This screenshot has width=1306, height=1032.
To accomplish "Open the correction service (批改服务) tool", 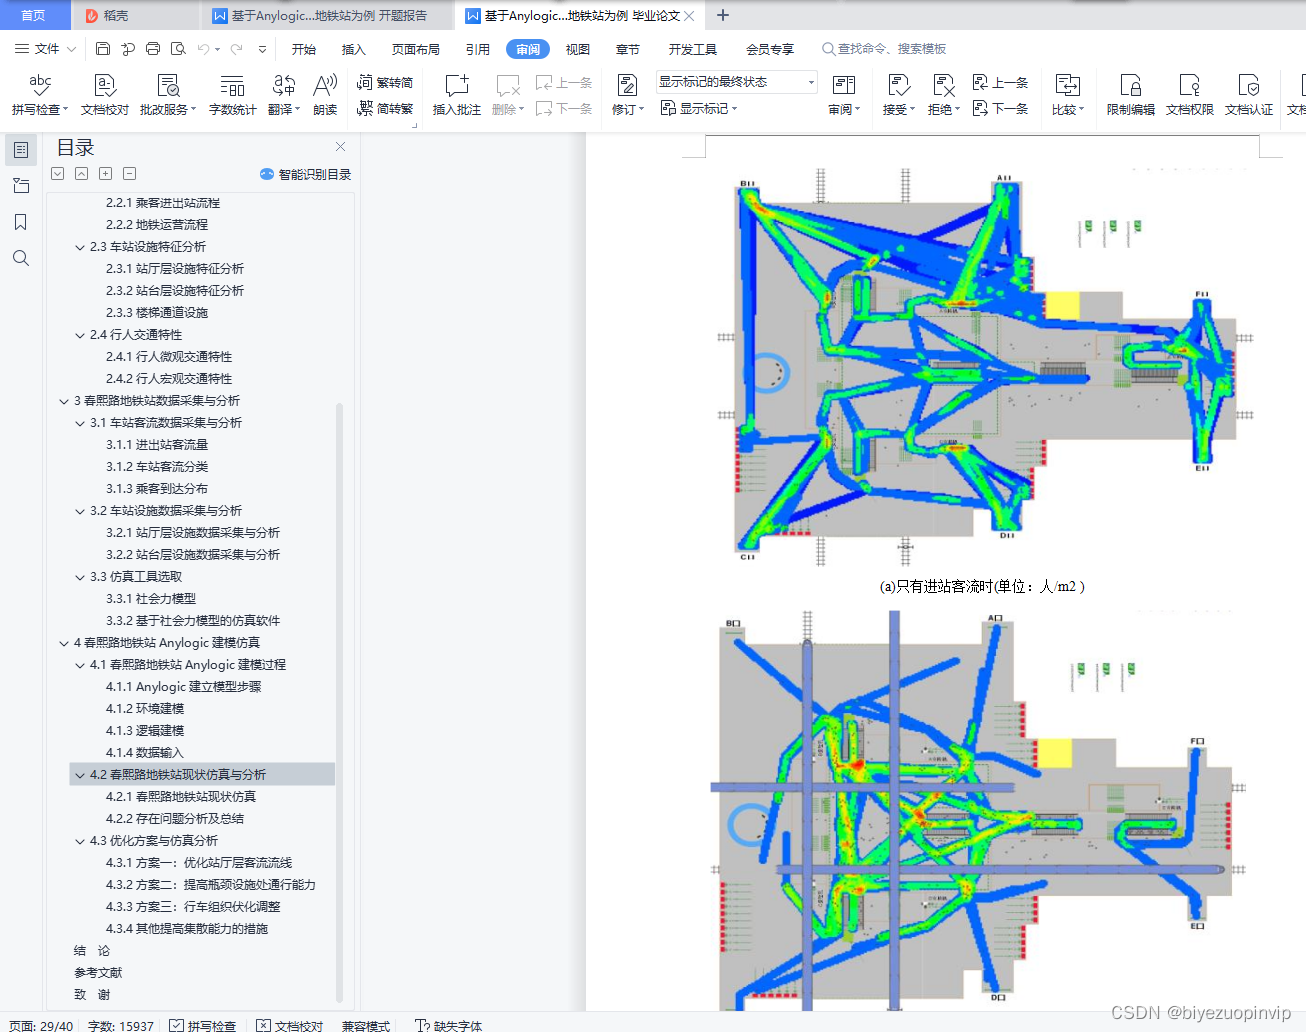I will pyautogui.click(x=168, y=95).
